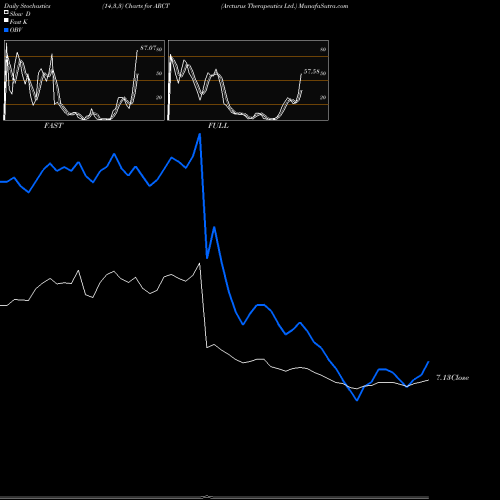The height and width of the screenshot is (500, 500).
Task: Click the Slow D legend label text
Action: click(20, 14)
